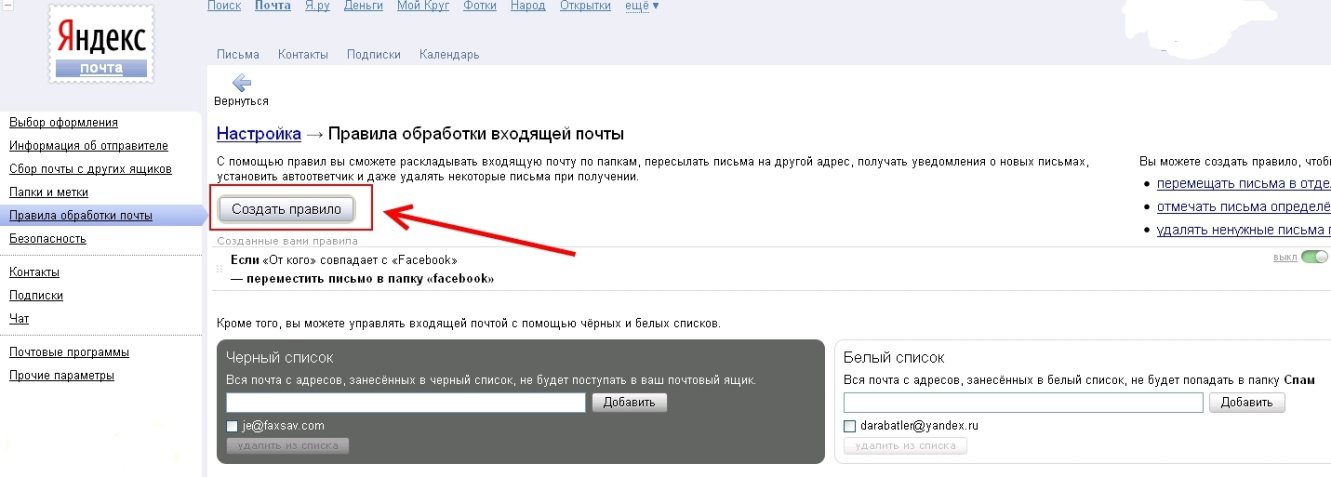Viewport: 1331px width, 477px height.
Task: Open the Настройка breadcrumb link
Action: (259, 134)
